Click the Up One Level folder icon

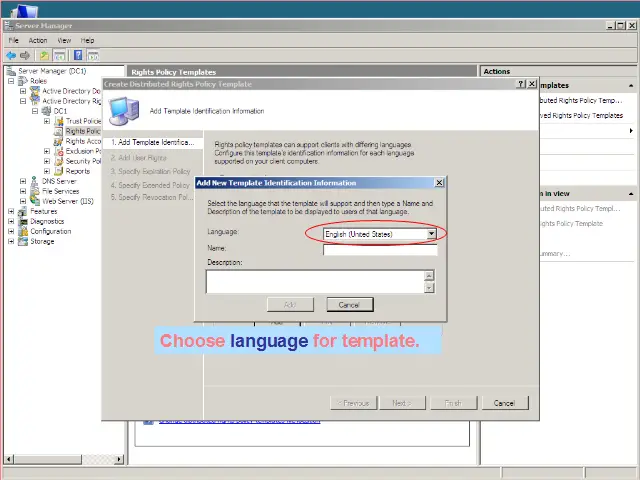coord(44,55)
